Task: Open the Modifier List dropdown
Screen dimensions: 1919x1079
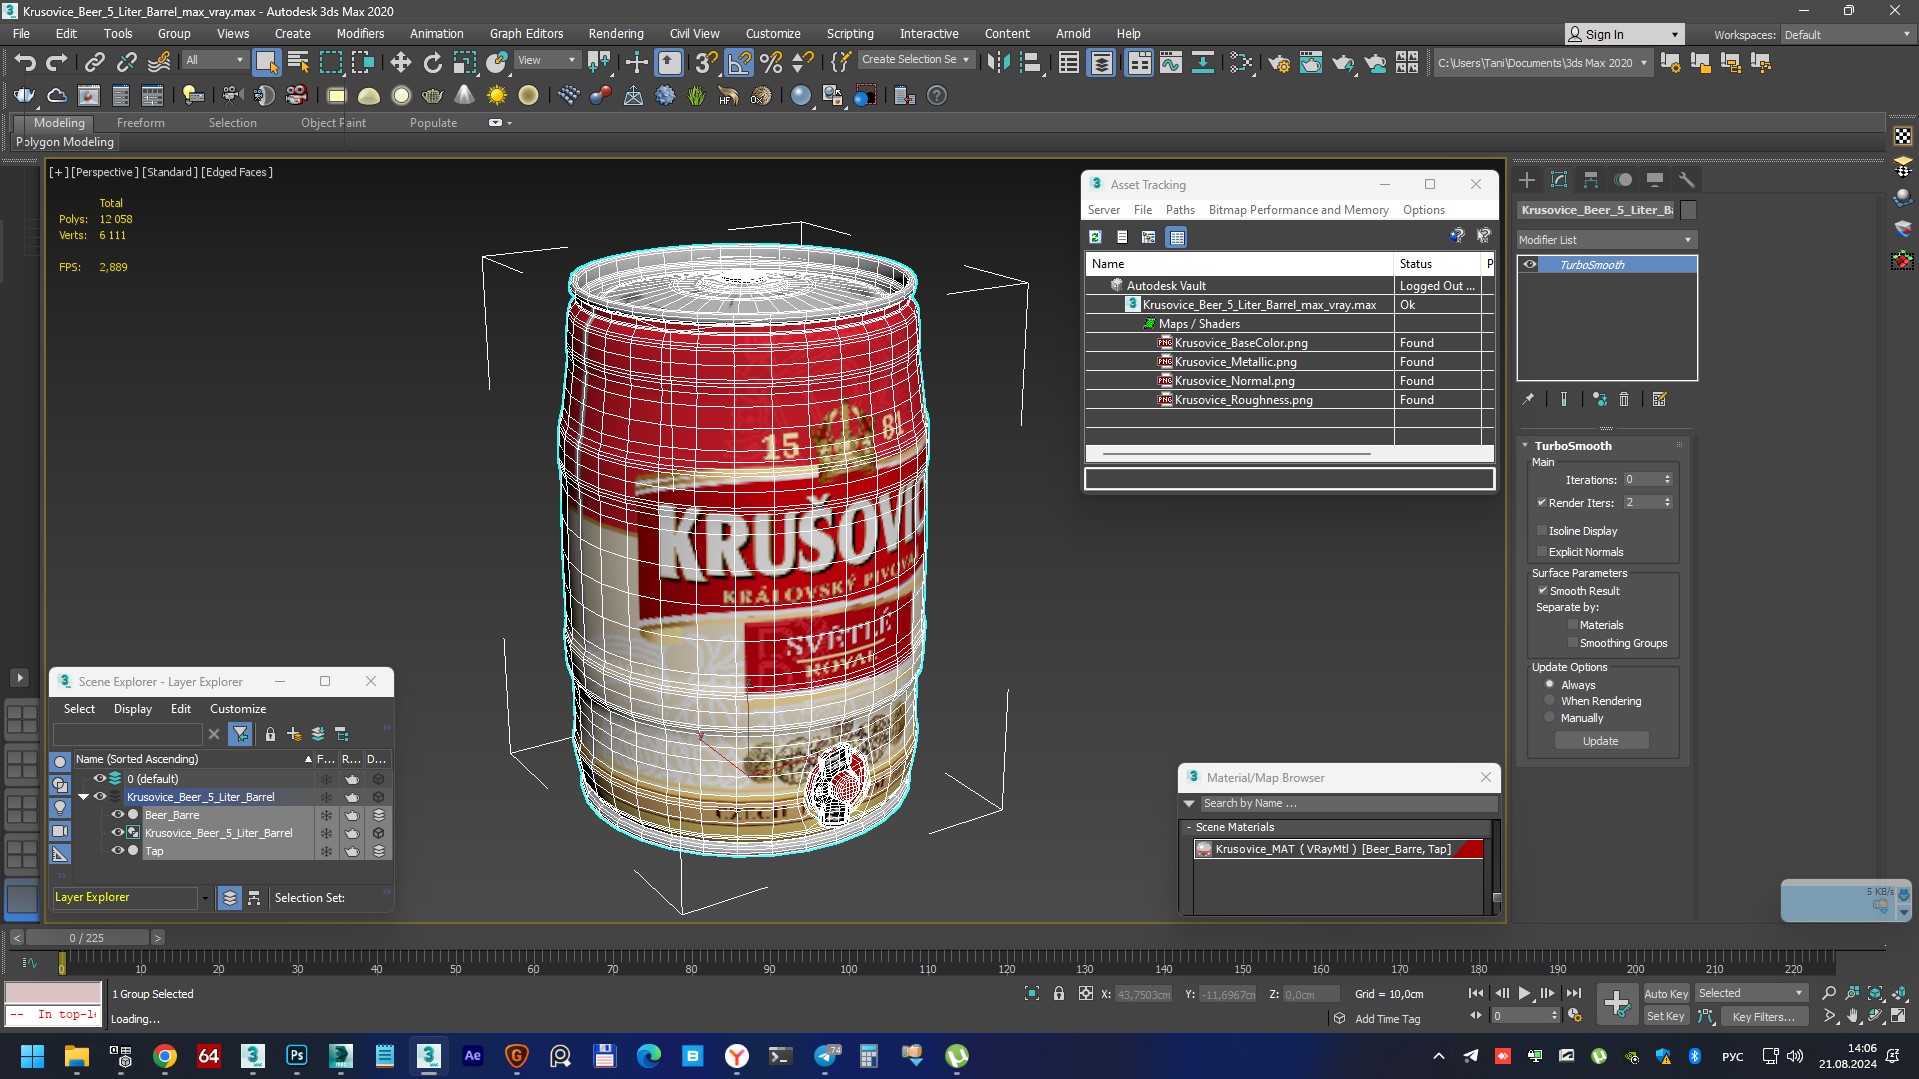Action: [x=1605, y=240]
